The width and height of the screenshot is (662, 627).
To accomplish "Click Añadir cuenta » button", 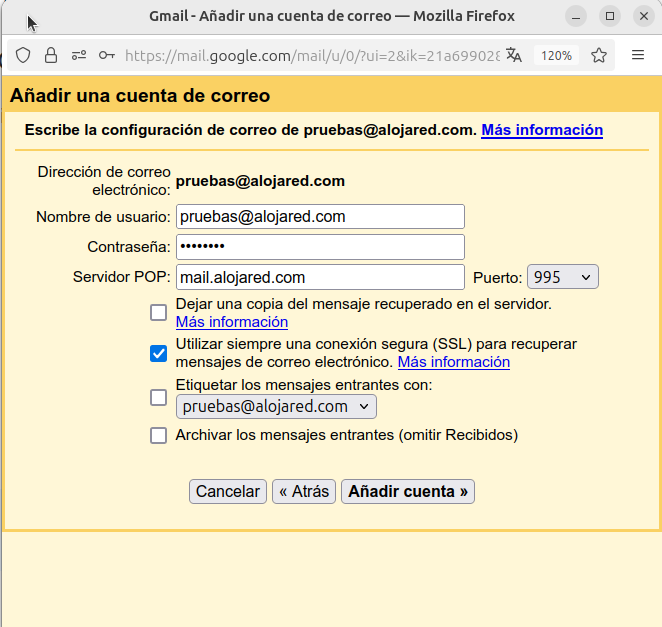I will [408, 491].
